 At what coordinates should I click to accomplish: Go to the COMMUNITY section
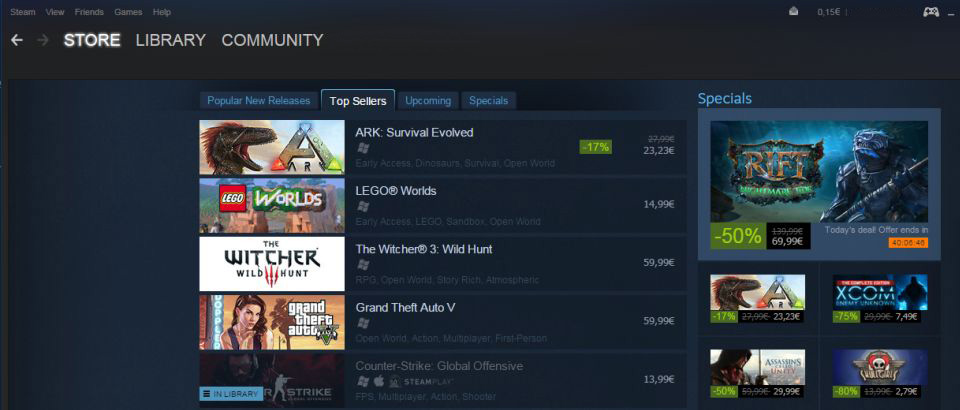coord(272,40)
